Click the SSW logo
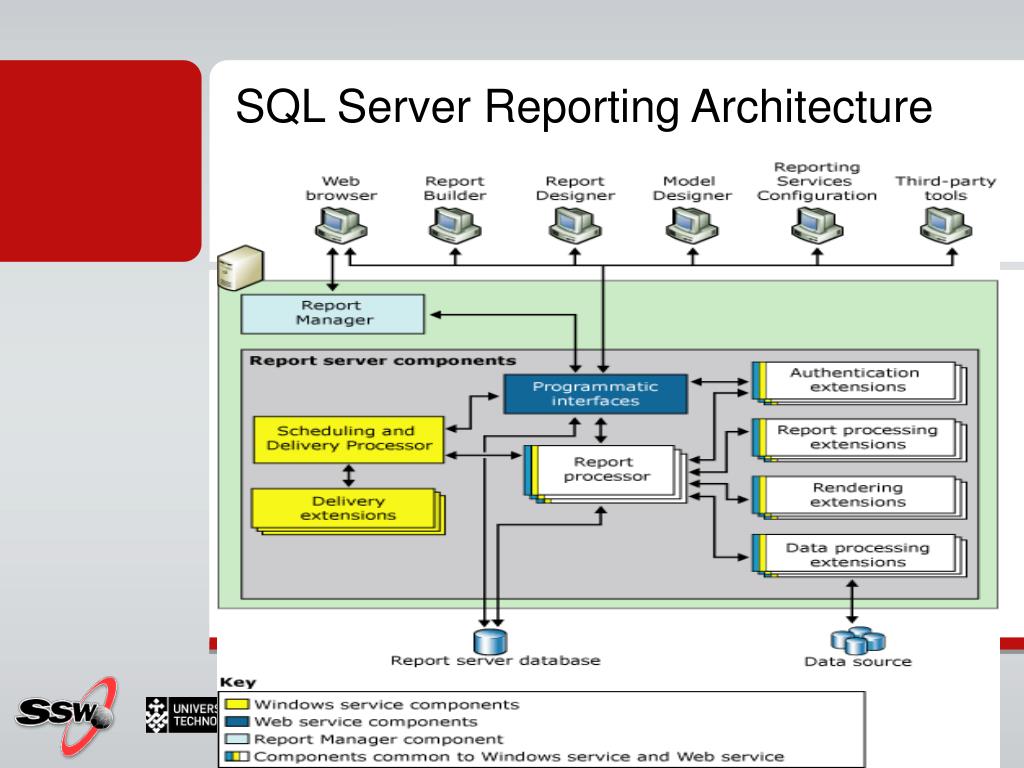1024x768 pixels. 66,716
